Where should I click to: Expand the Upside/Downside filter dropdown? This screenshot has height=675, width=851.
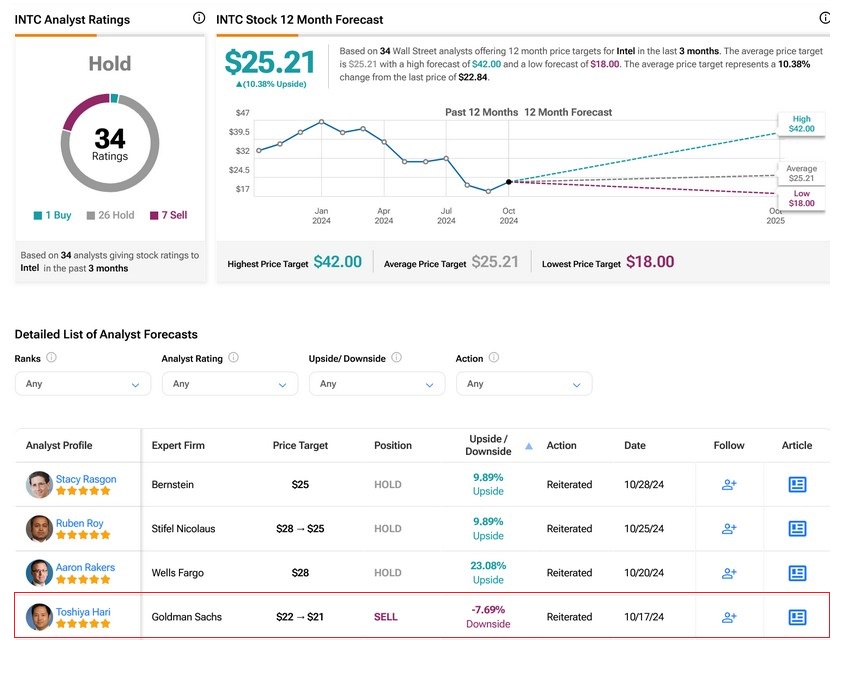(x=376, y=384)
